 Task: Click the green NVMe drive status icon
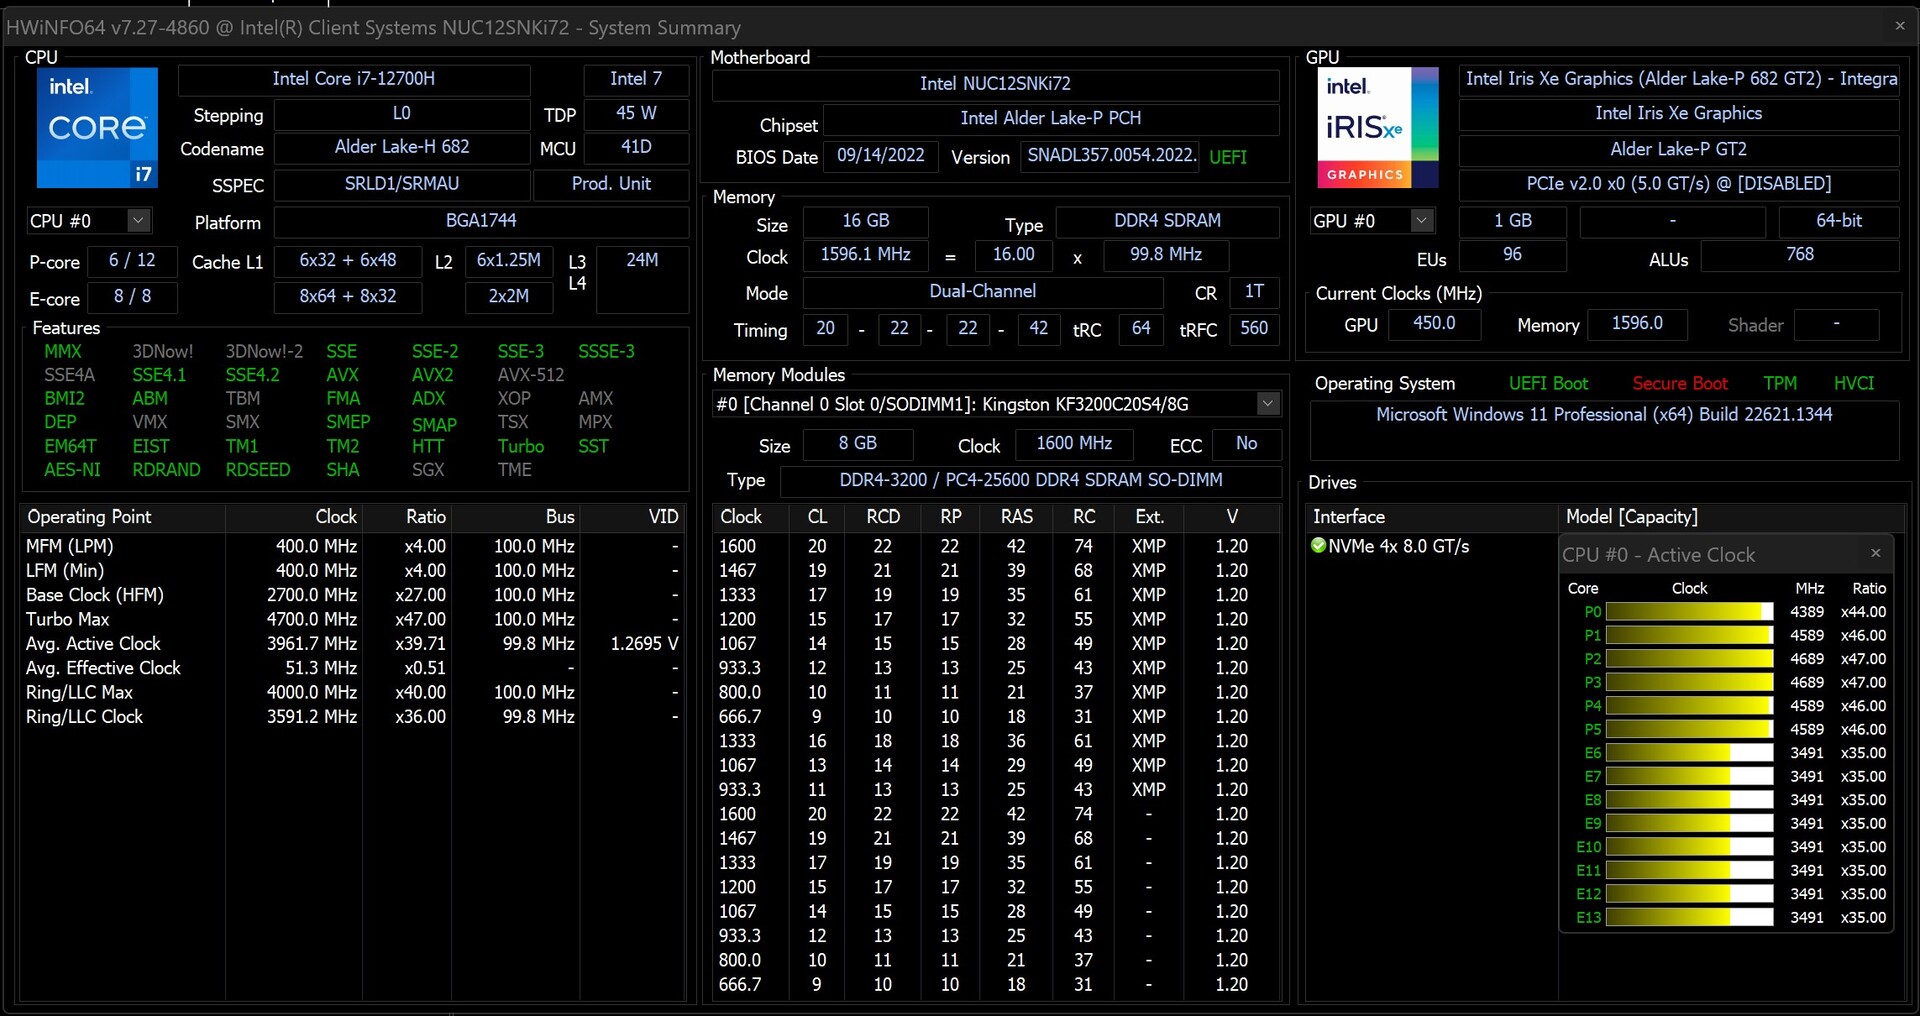tap(1318, 545)
